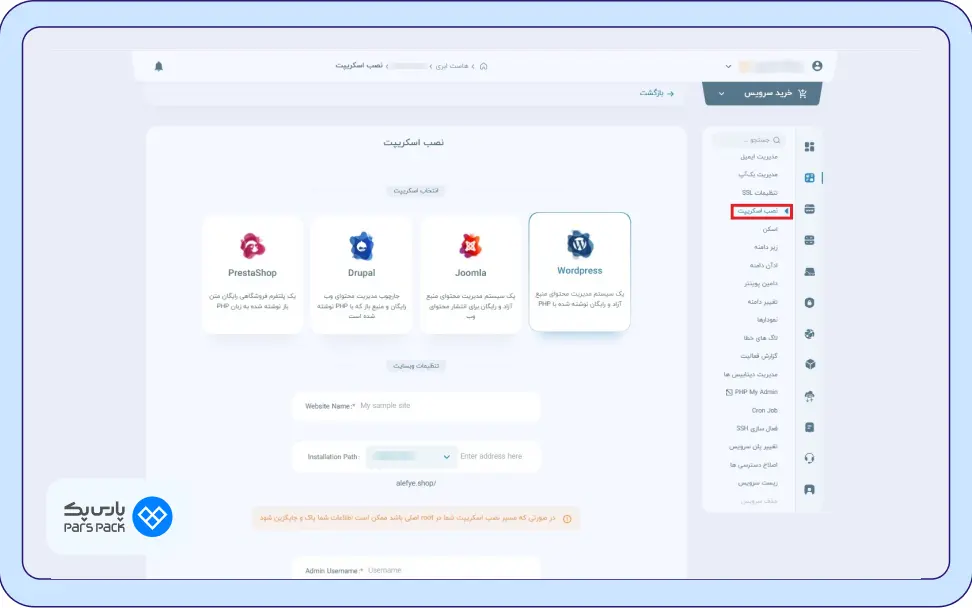Click the Joomla card title
The width and height of the screenshot is (972, 608).
[471, 273]
